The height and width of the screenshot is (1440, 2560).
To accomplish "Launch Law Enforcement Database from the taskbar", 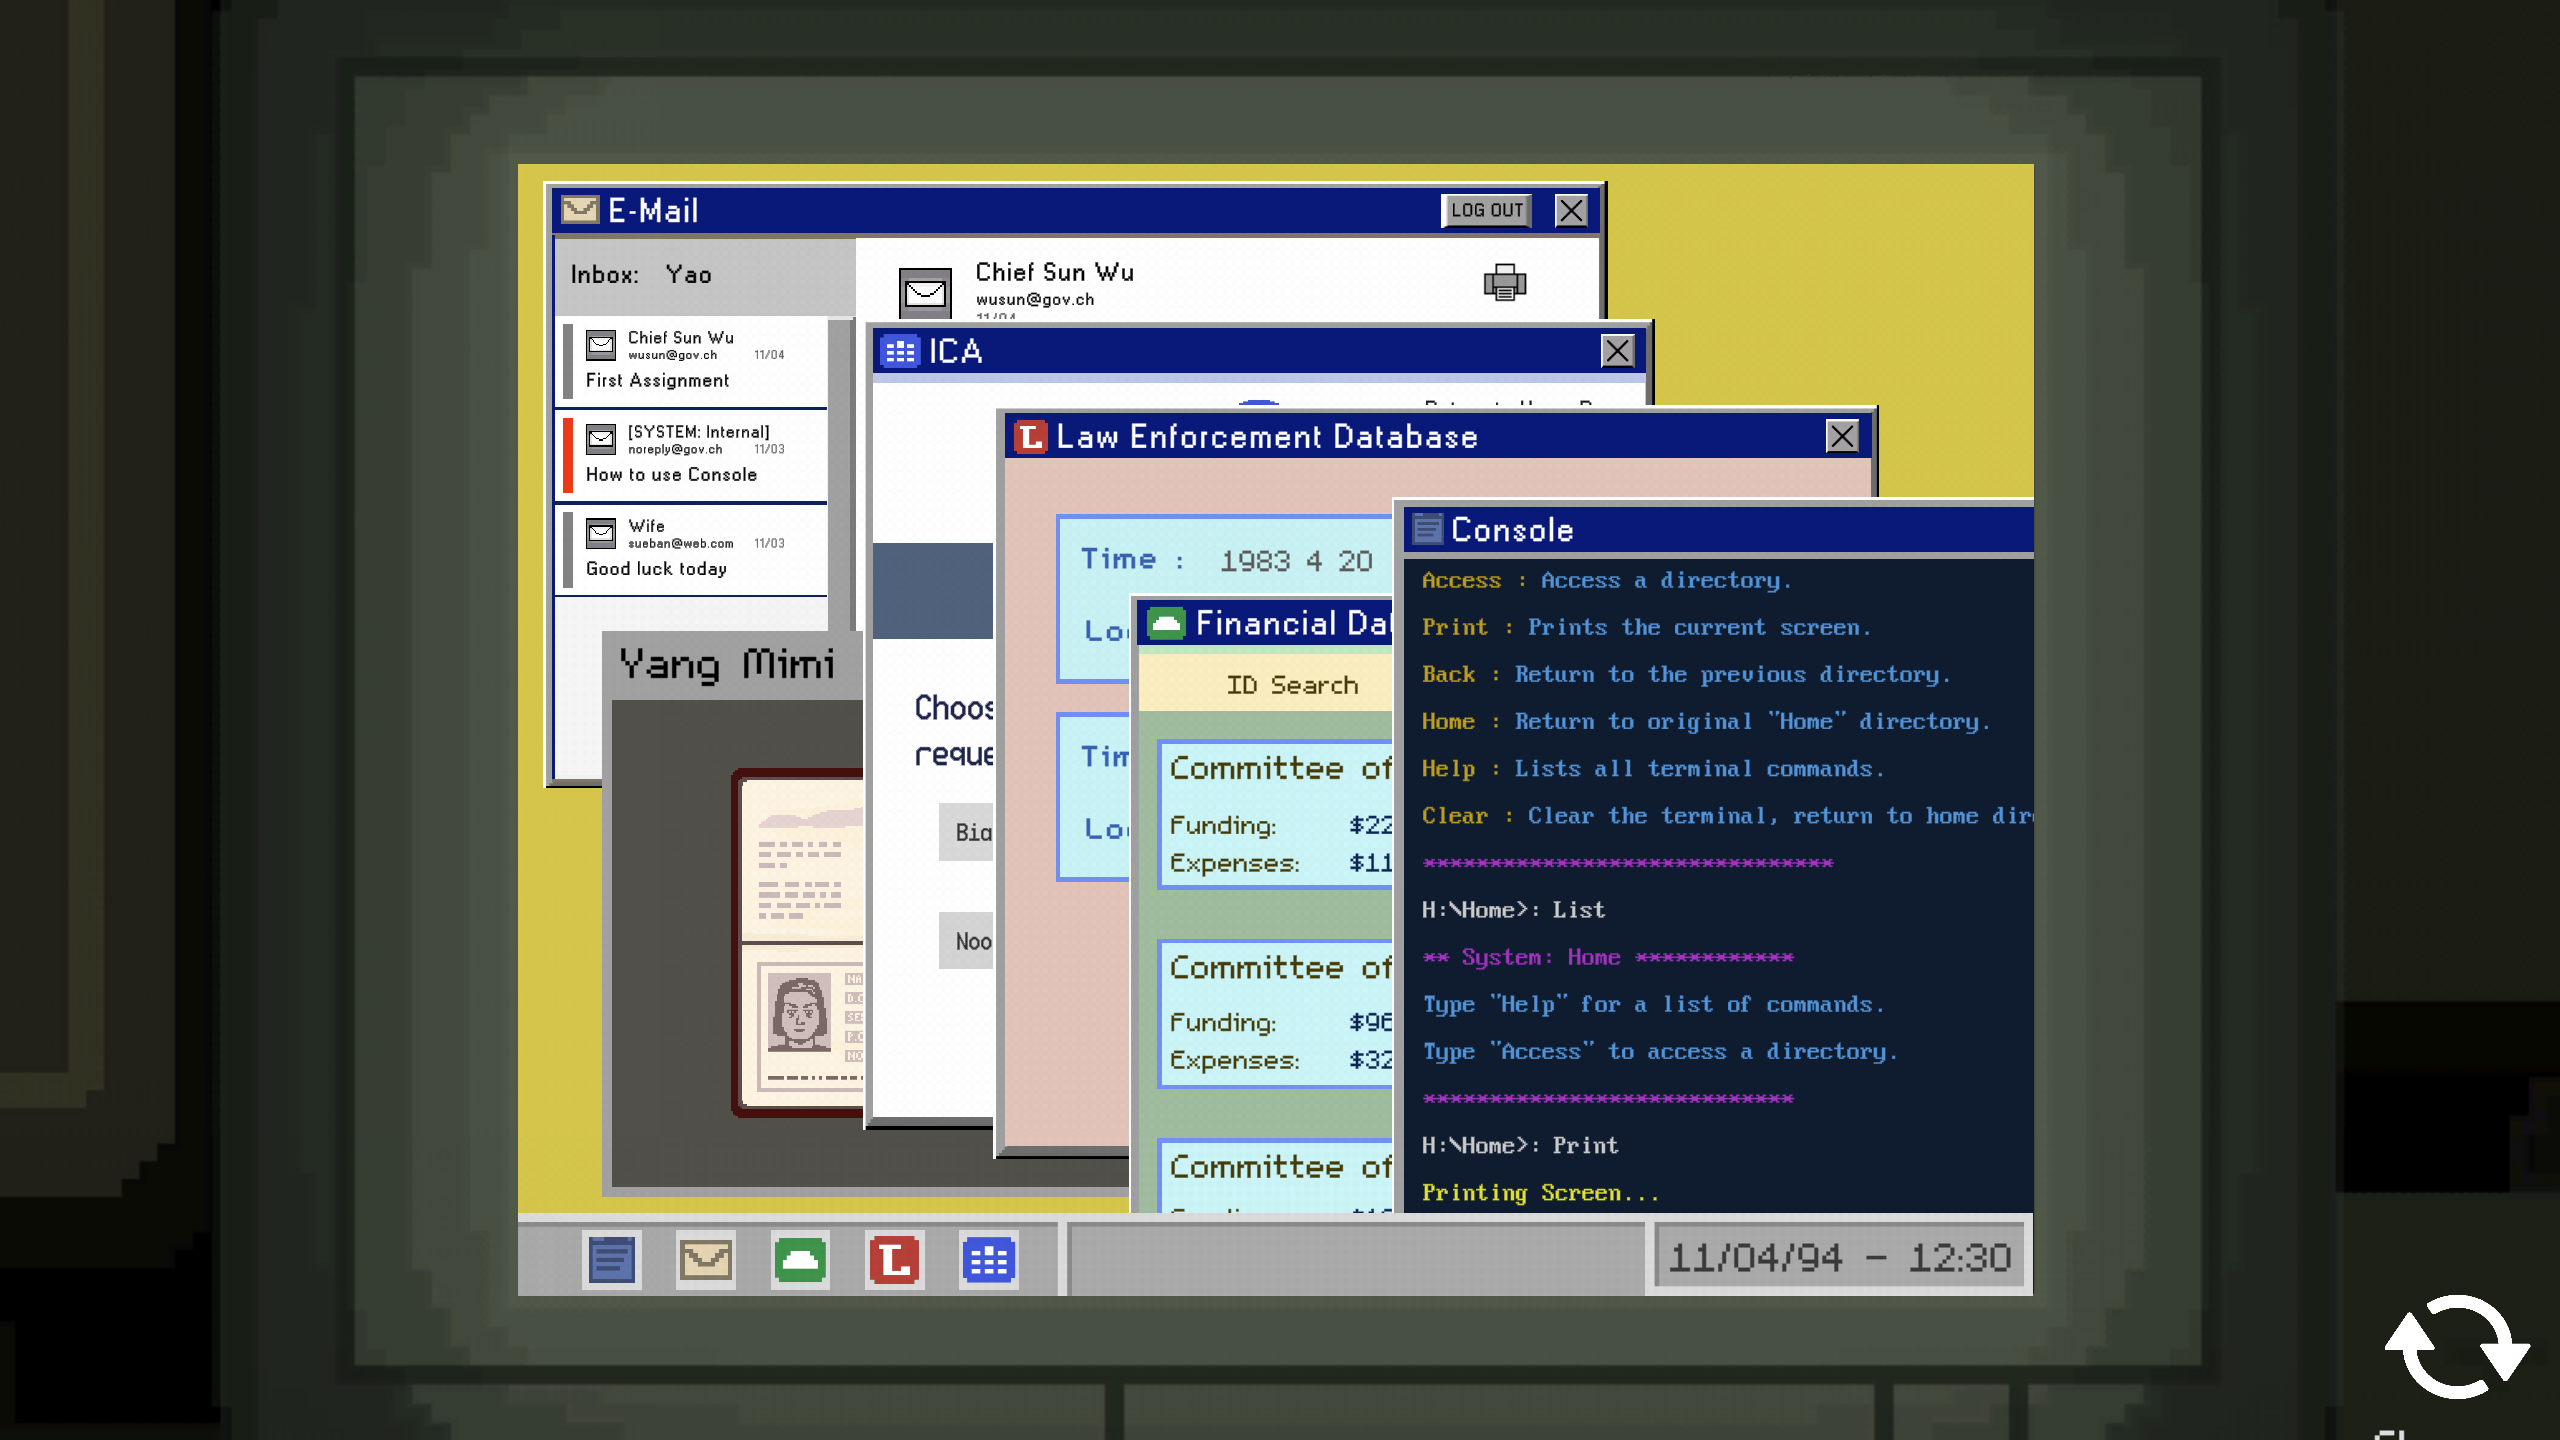I will pyautogui.click(x=894, y=1260).
